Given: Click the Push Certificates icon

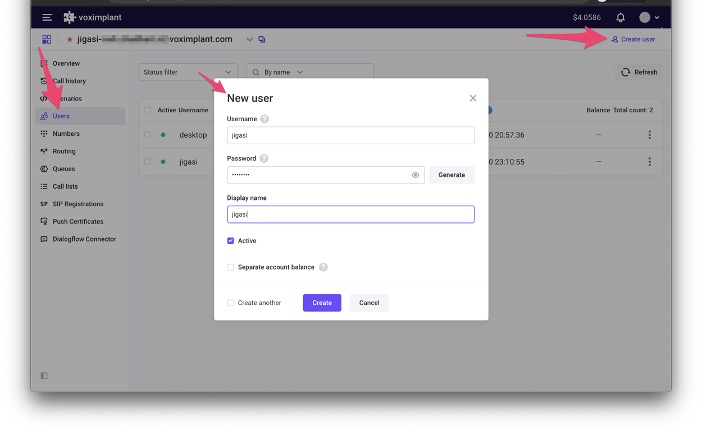Looking at the screenshot, I should (44, 222).
